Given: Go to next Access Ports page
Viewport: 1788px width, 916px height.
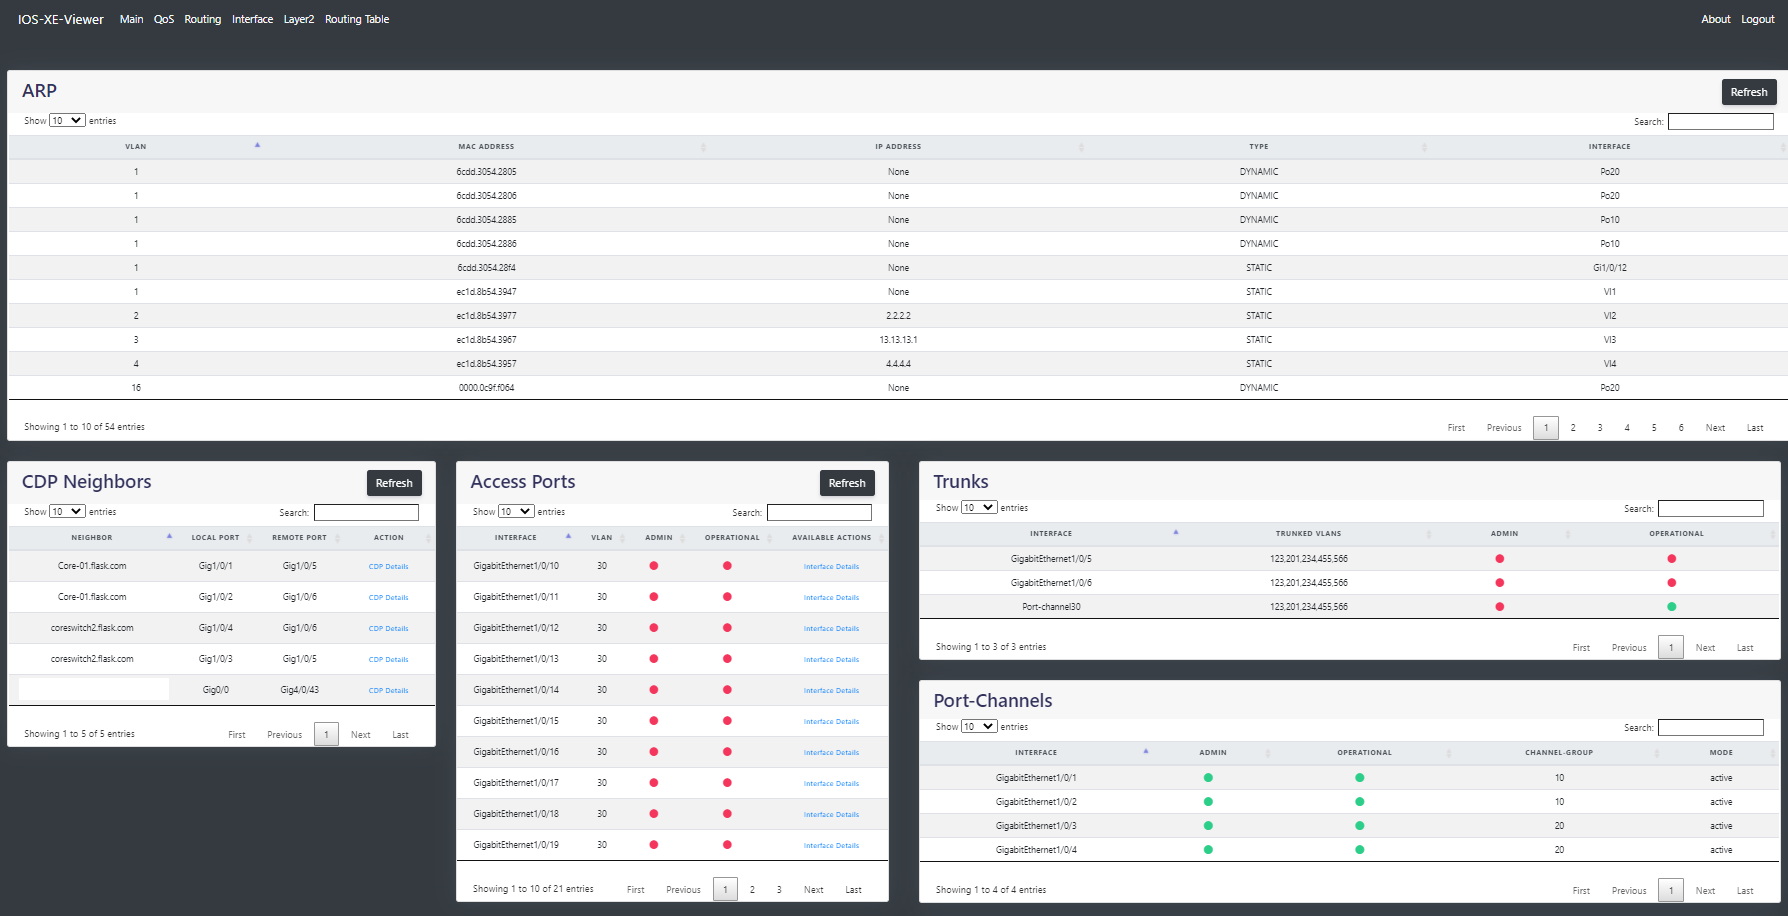Looking at the screenshot, I should click(814, 890).
